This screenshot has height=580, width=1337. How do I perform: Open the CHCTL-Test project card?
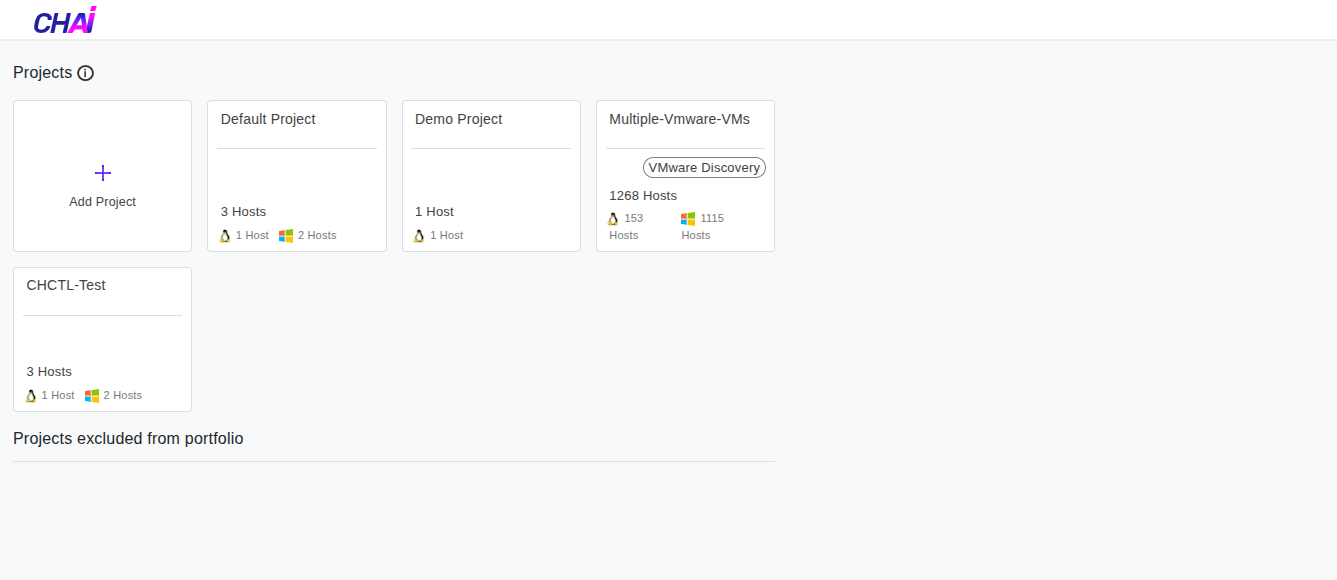[102, 330]
